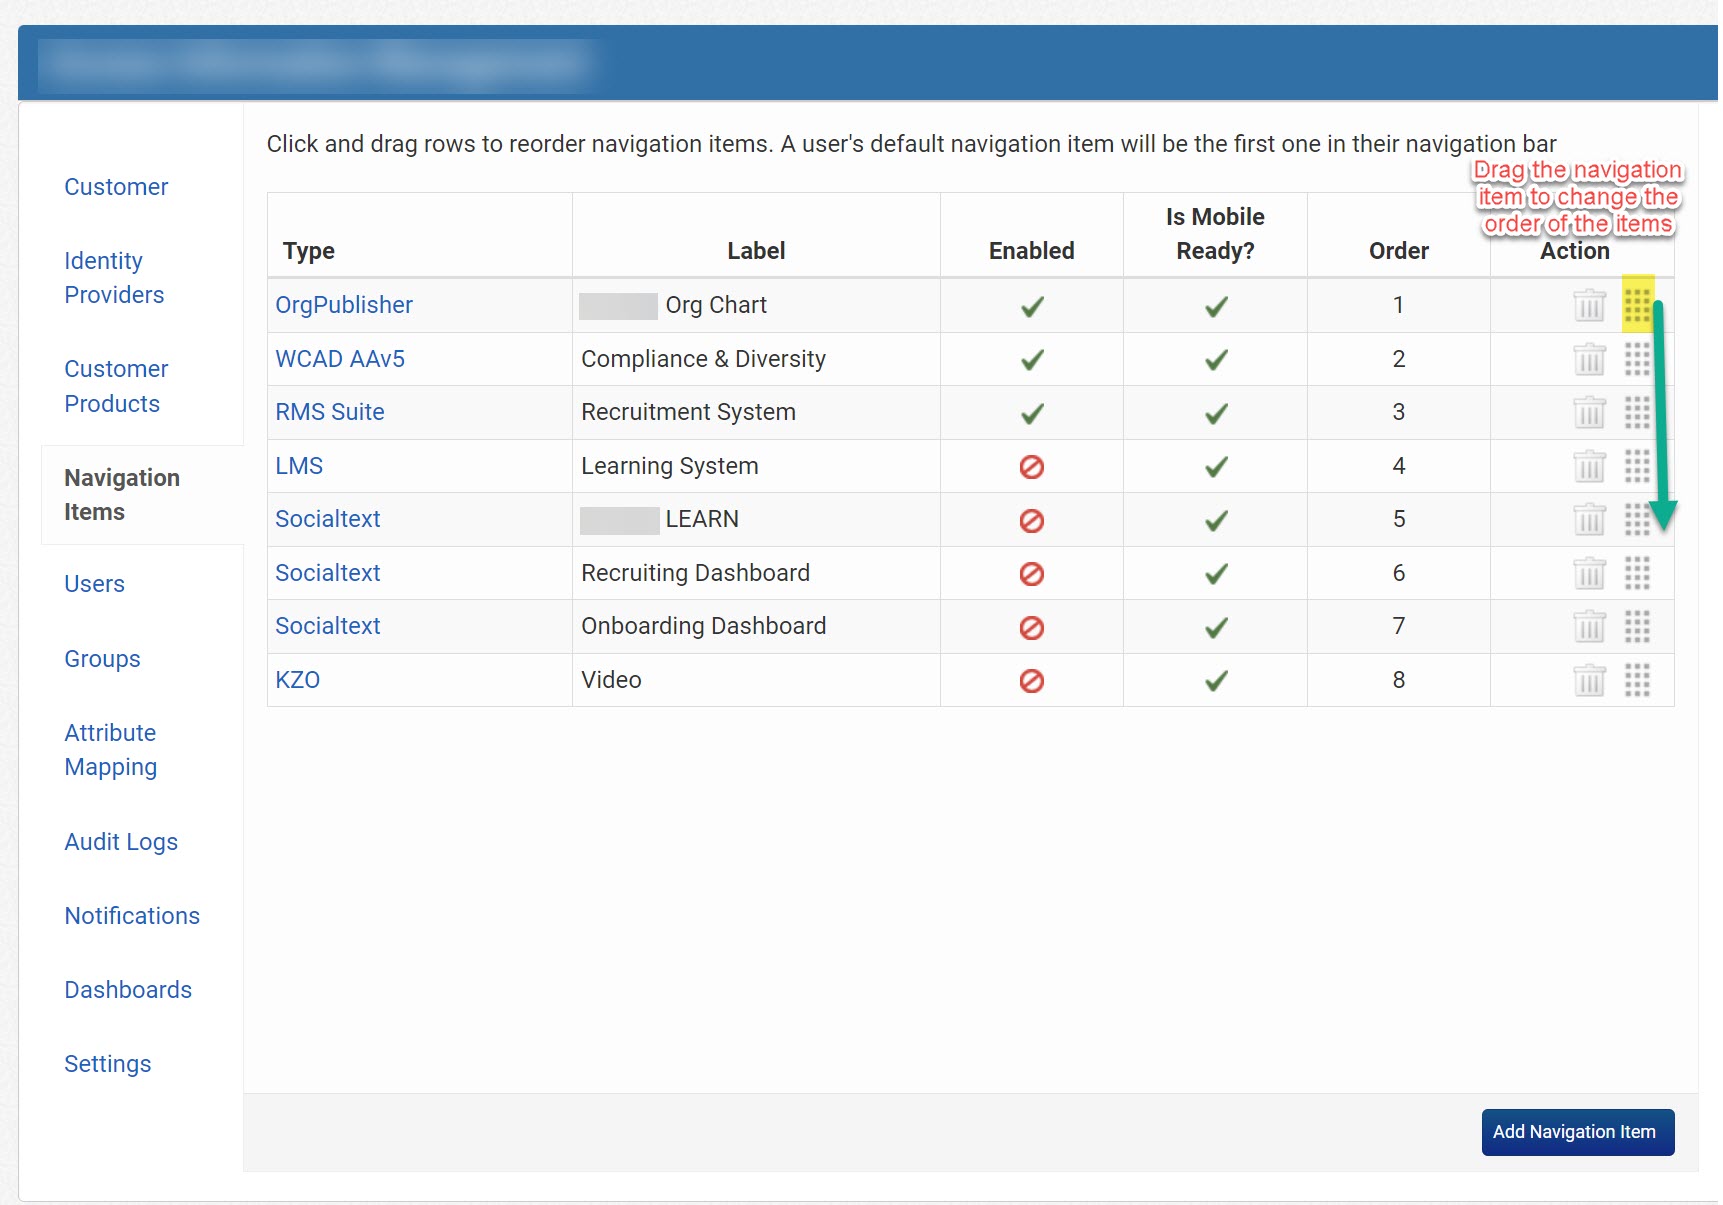Image resolution: width=1723 pixels, height=1205 pixels.
Task: Click drag handle for Recruitment System row
Action: (x=1637, y=412)
